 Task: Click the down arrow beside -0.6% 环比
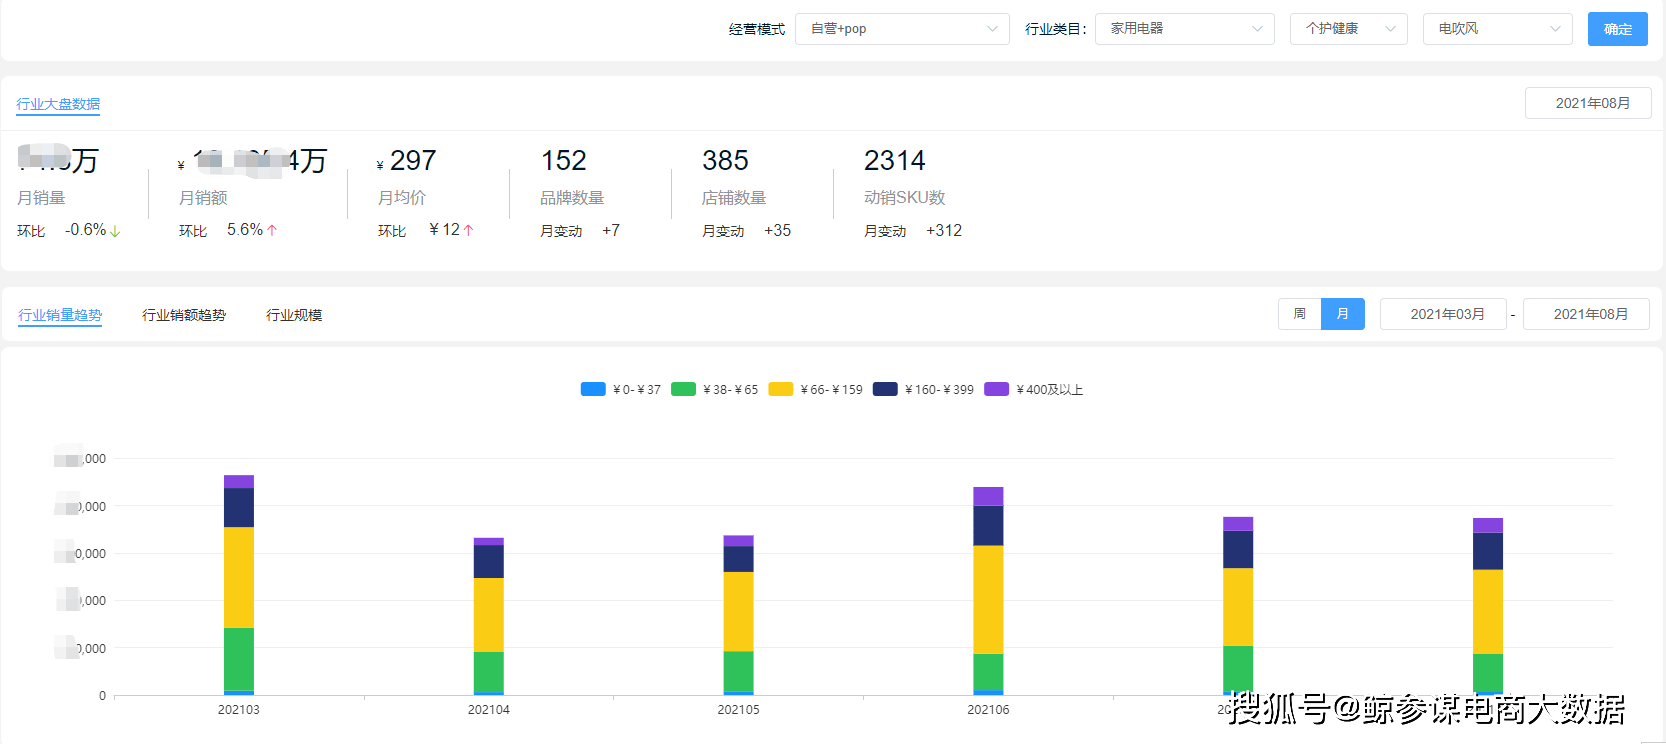[115, 231]
